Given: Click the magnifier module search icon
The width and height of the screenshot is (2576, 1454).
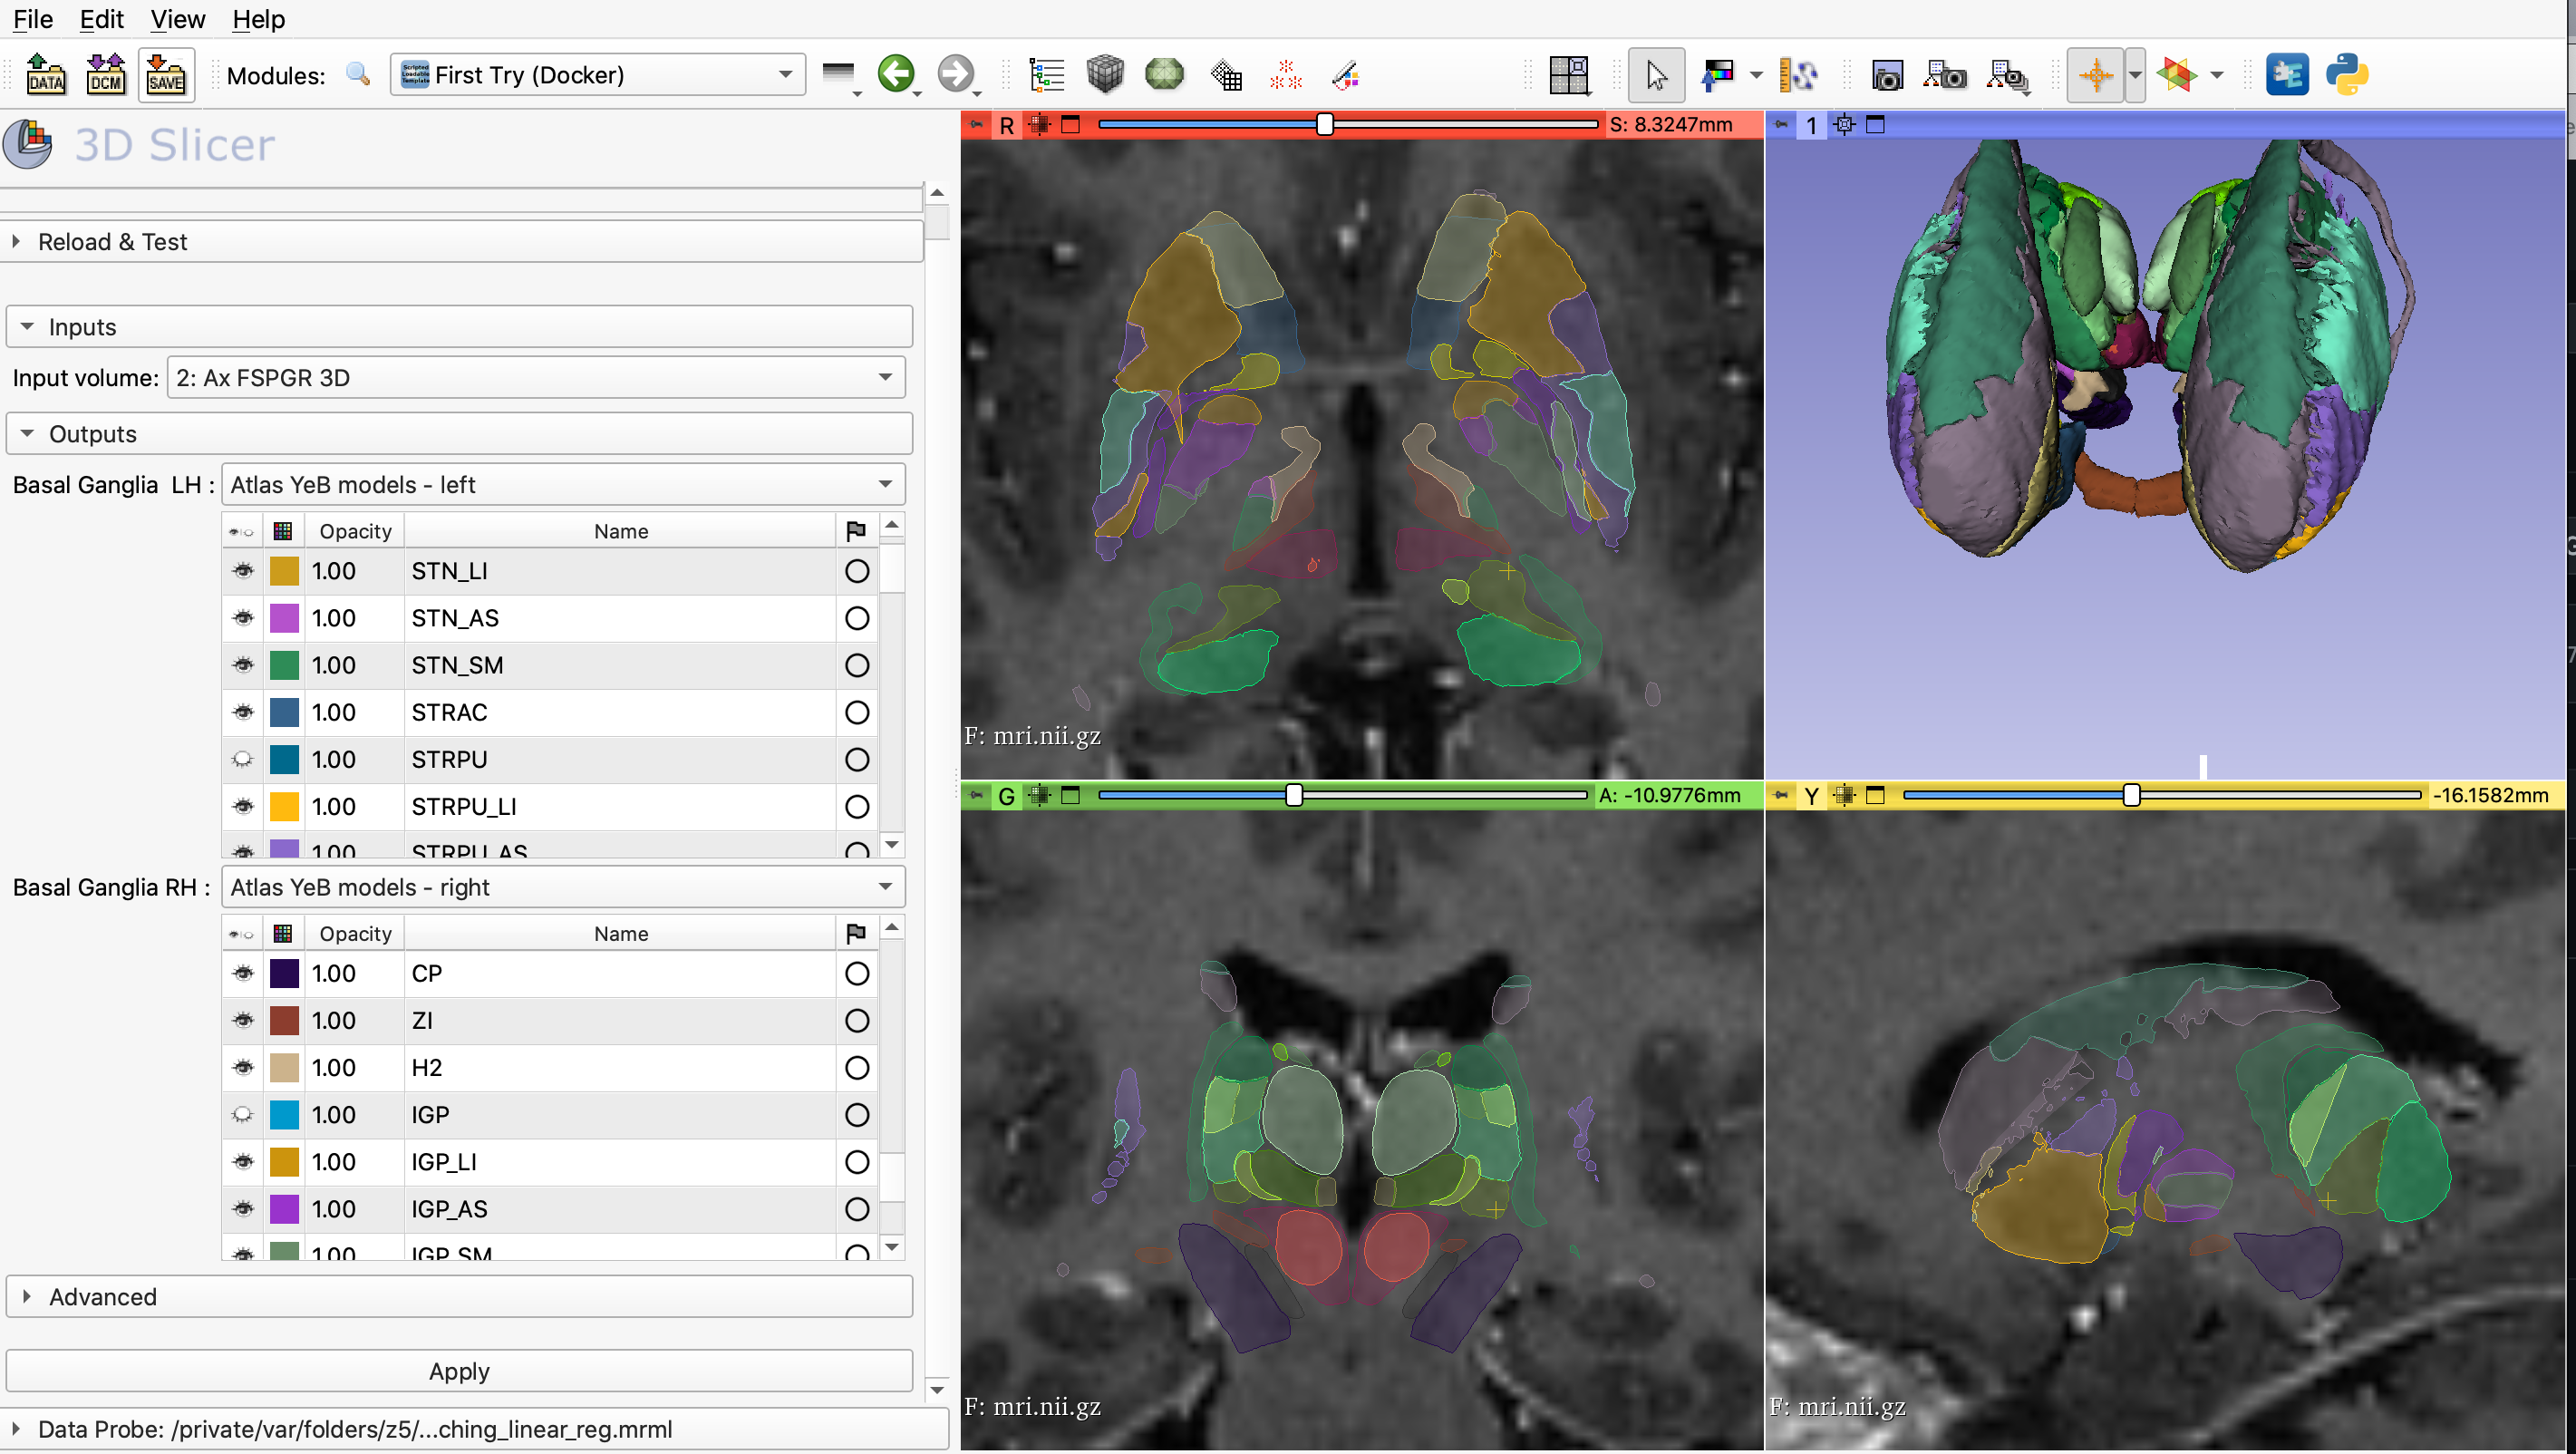Looking at the screenshot, I should coord(357,75).
